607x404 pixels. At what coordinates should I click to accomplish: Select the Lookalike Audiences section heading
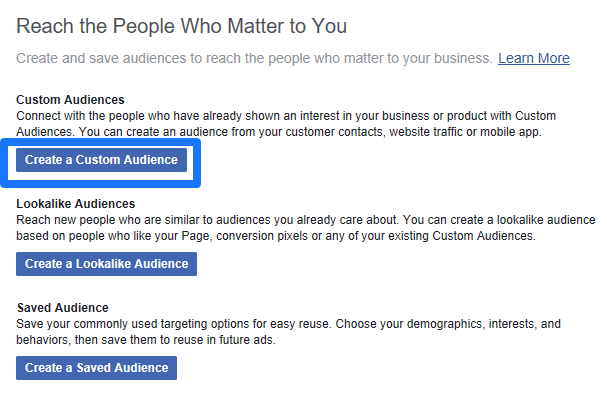coord(76,204)
